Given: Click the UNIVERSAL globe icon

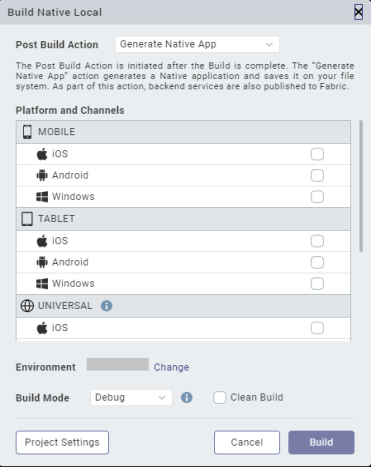Looking at the screenshot, I should (x=27, y=306).
